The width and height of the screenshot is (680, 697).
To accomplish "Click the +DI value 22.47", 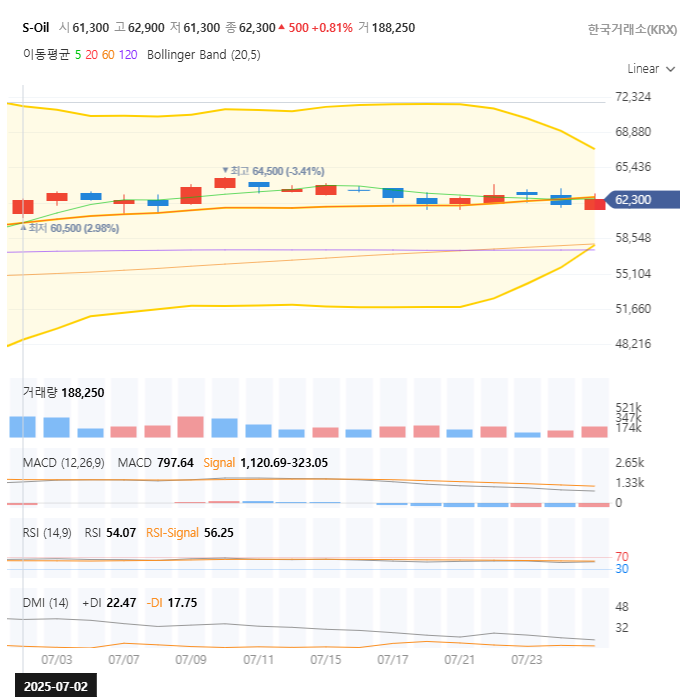I will [121, 603].
